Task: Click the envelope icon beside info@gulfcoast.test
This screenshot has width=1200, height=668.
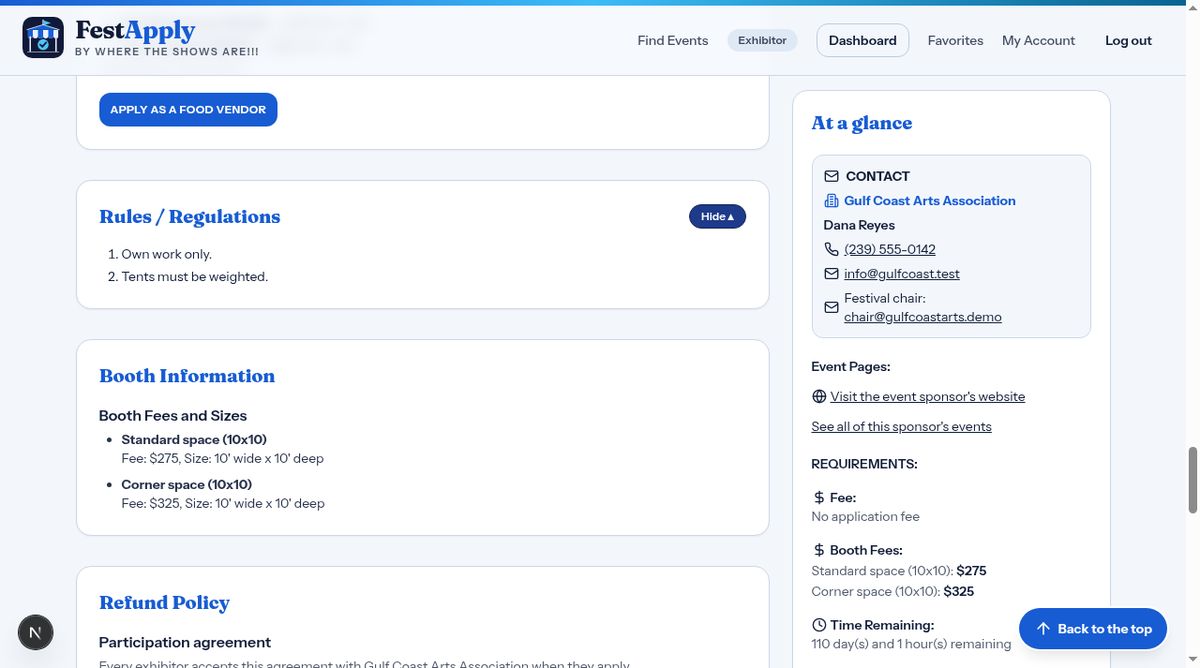Action: pos(831,274)
